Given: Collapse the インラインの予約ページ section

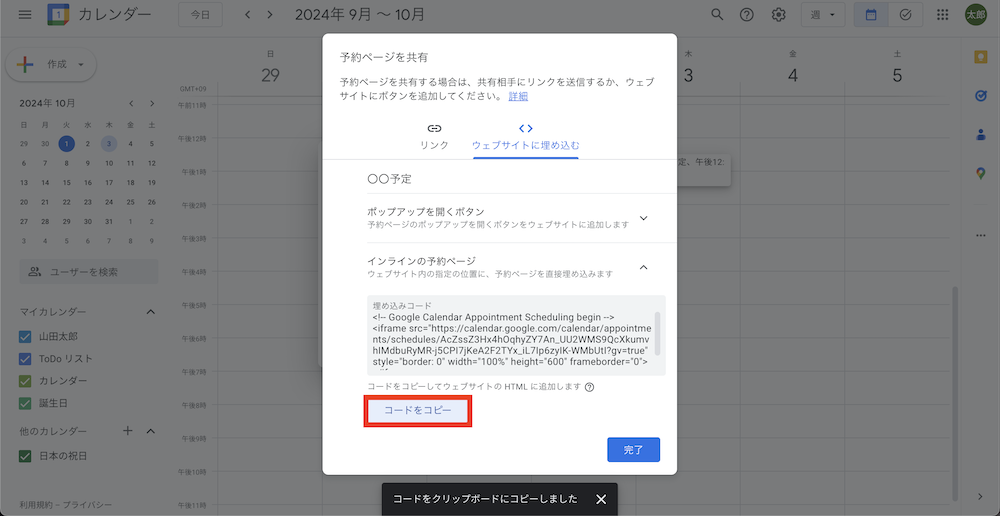Looking at the screenshot, I should pos(643,267).
